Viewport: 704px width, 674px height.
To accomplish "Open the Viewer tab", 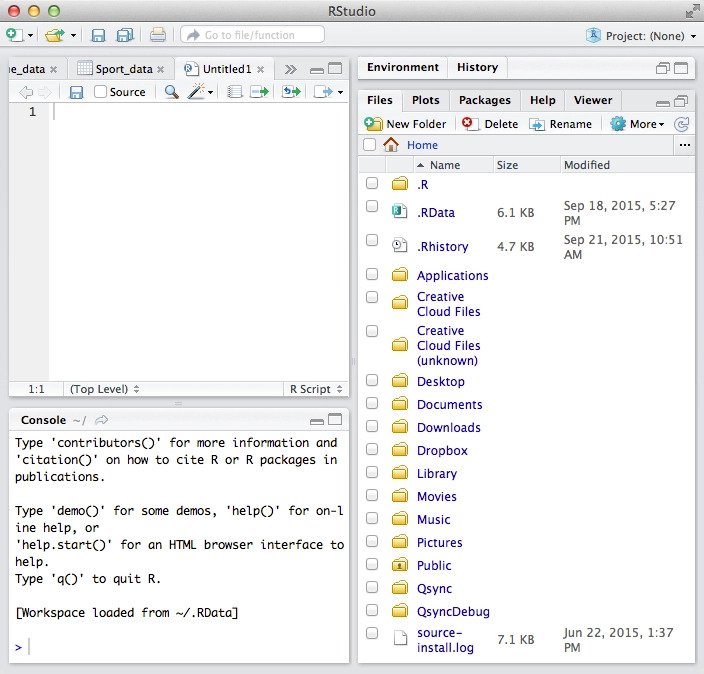I will click(593, 100).
